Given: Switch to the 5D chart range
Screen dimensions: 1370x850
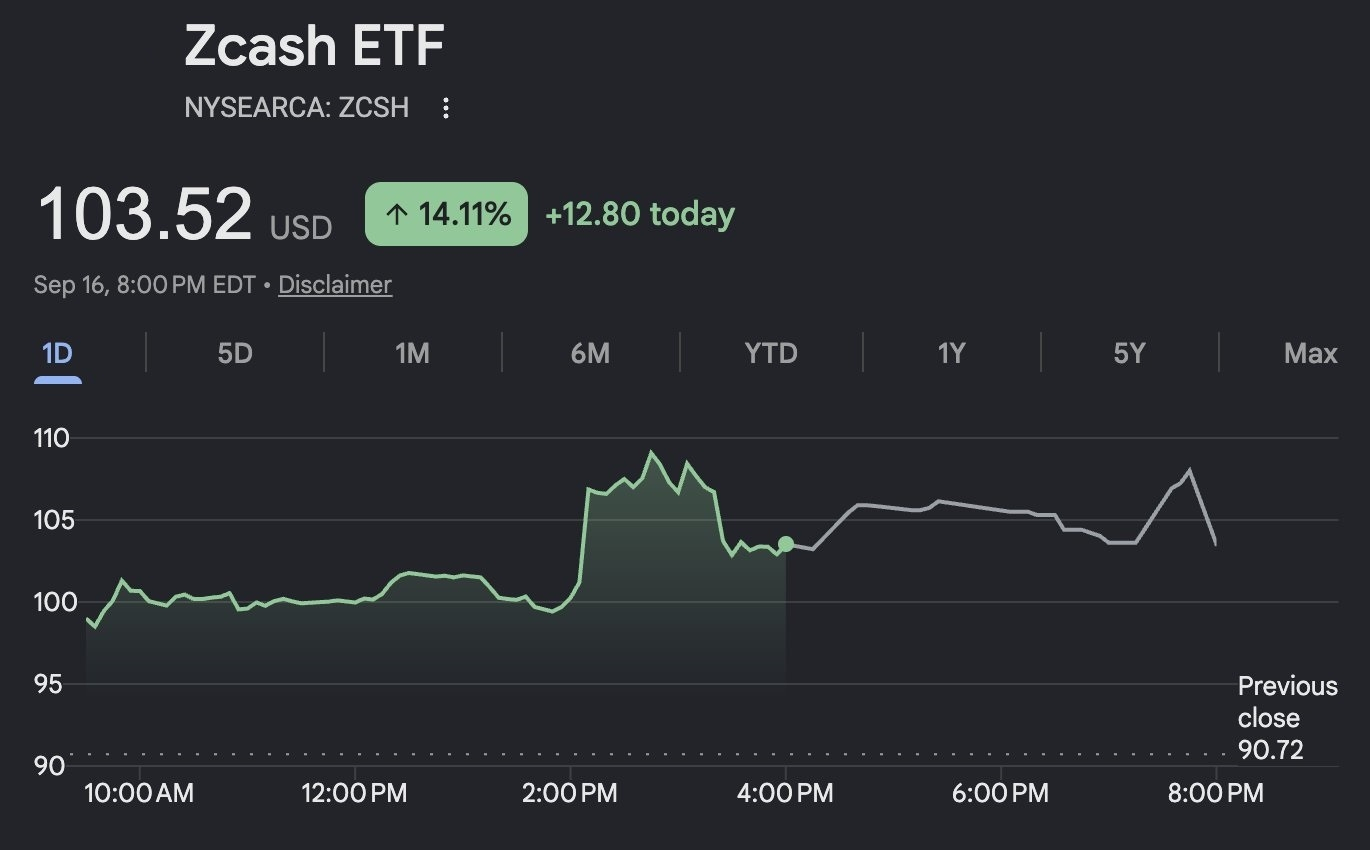Looking at the screenshot, I should click(x=235, y=353).
